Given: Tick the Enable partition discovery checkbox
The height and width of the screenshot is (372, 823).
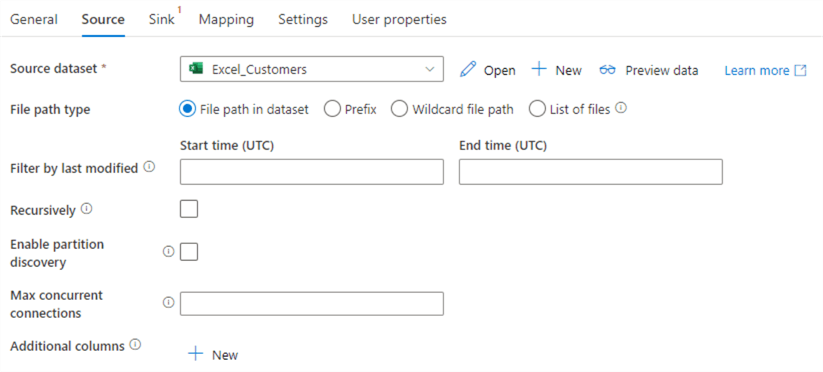Looking at the screenshot, I should [189, 252].
